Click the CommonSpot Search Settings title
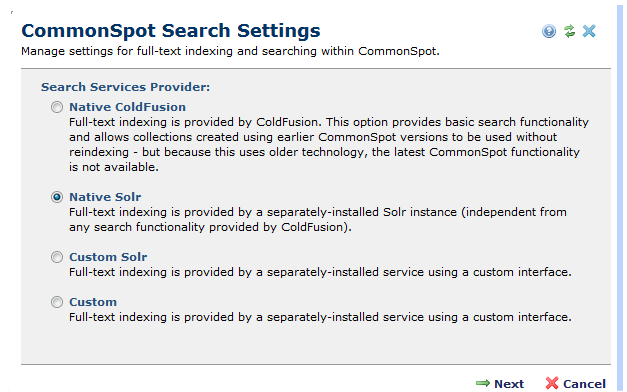This screenshot has height=392, width=627. tap(171, 30)
